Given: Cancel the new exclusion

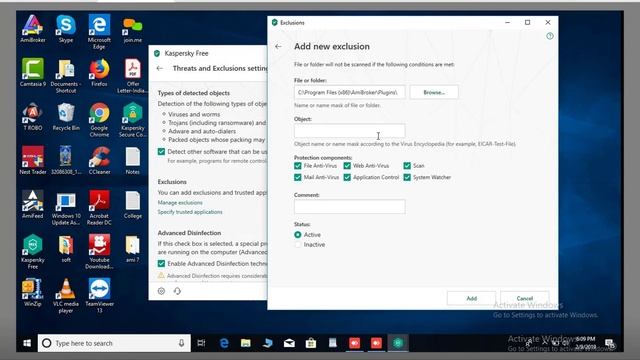Looking at the screenshot, I should (x=524, y=298).
